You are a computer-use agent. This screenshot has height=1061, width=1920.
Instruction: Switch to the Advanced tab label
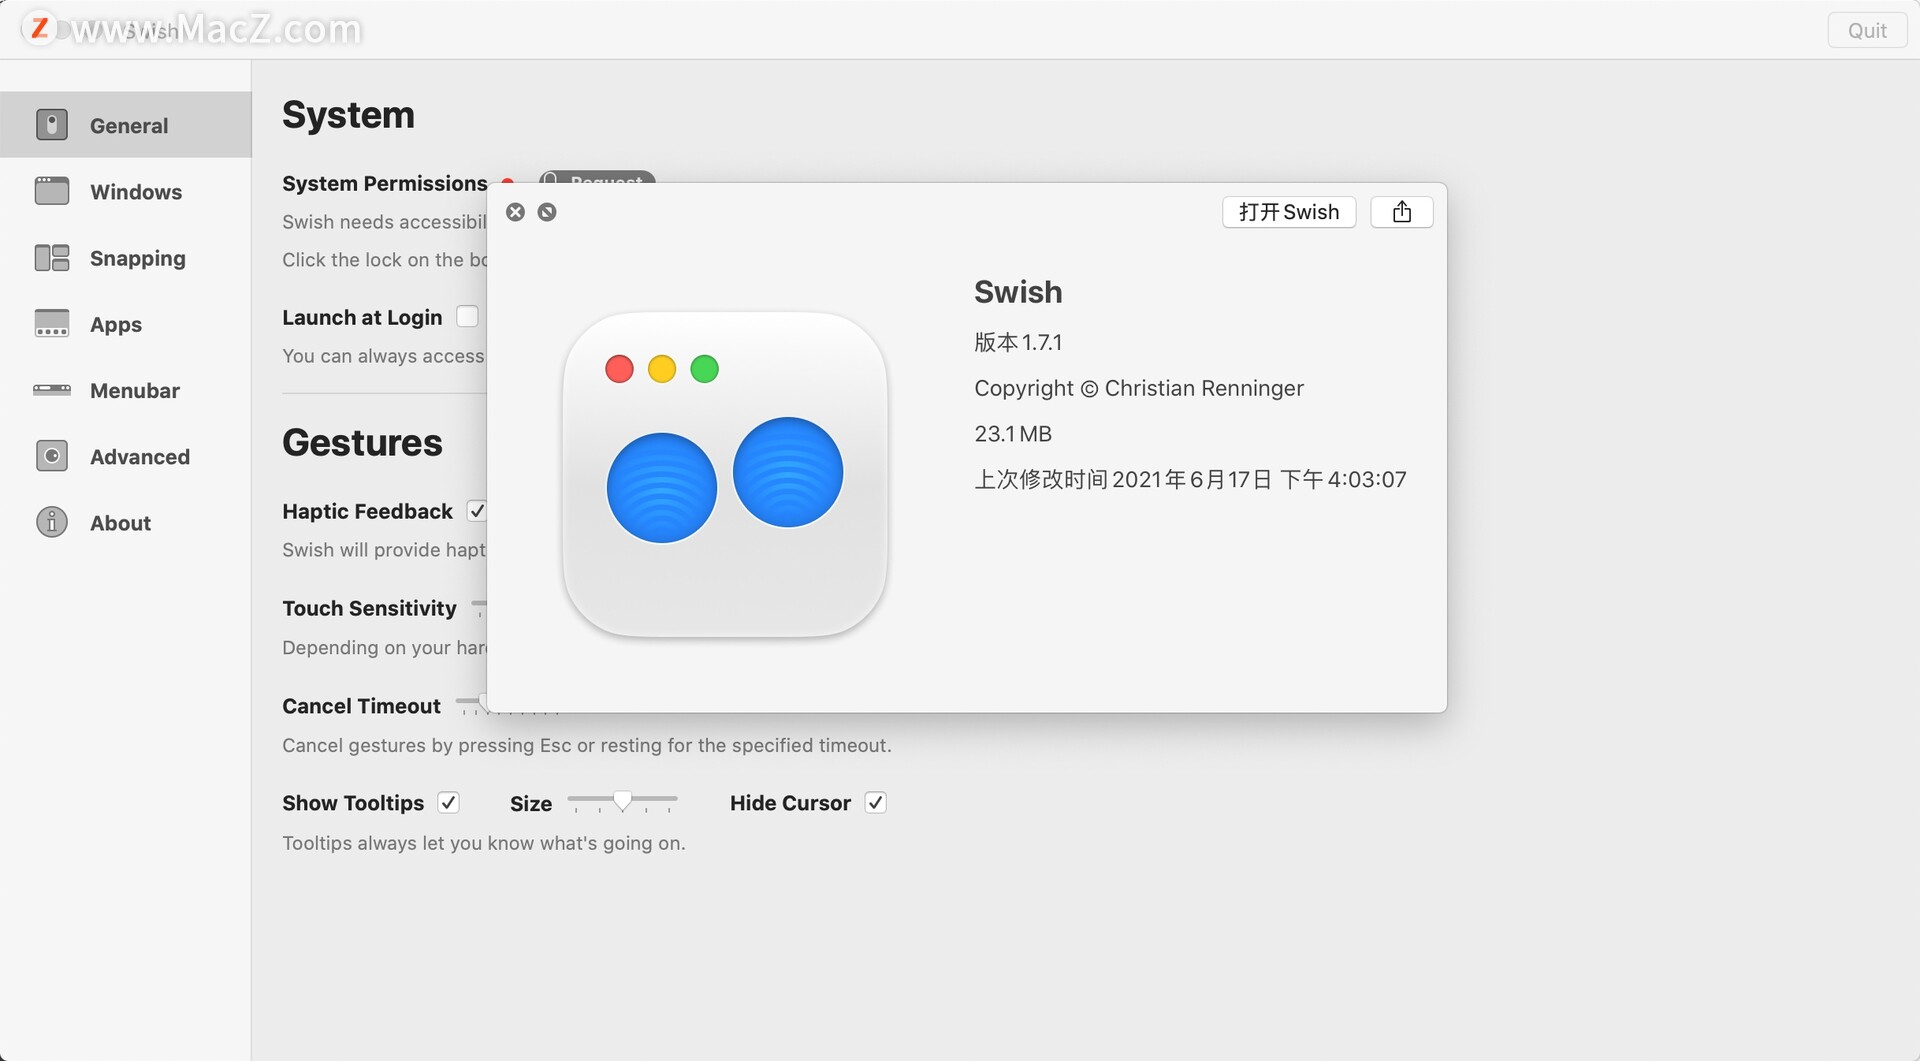click(140, 457)
